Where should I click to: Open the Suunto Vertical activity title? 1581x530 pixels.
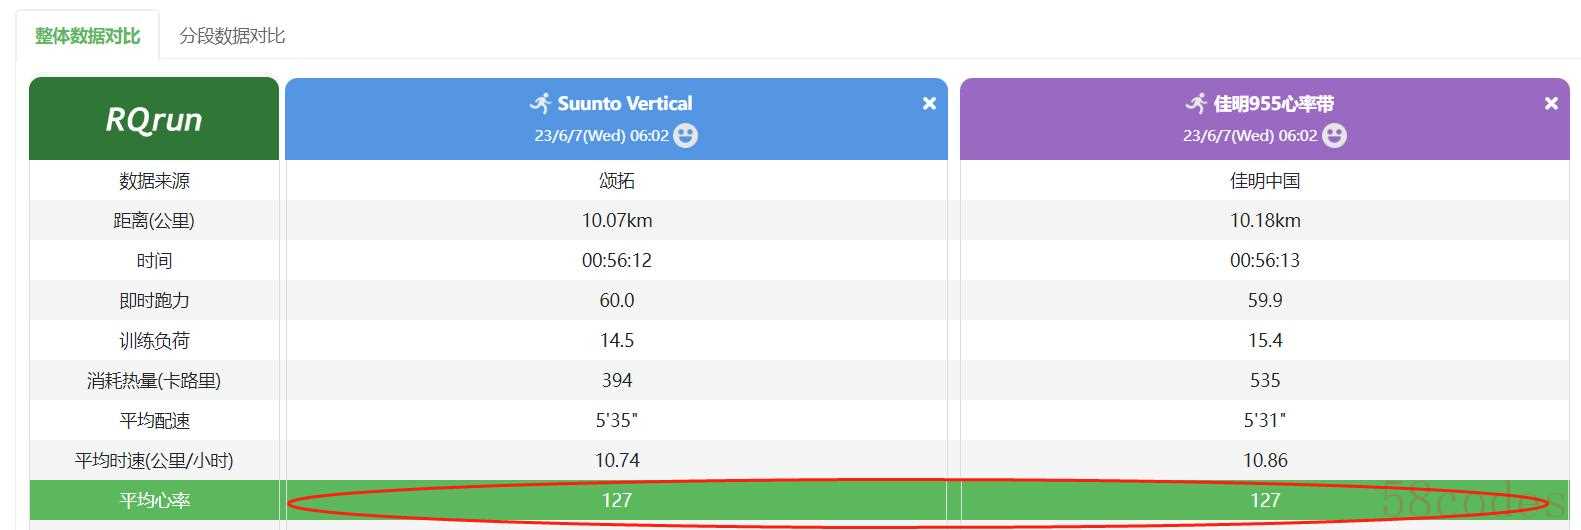click(624, 103)
